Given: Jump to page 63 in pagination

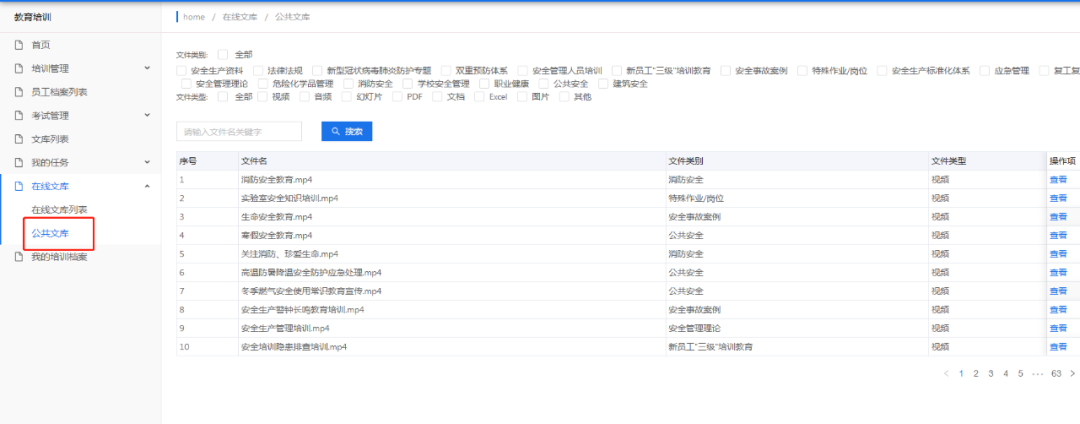Looking at the screenshot, I should 1056,373.
